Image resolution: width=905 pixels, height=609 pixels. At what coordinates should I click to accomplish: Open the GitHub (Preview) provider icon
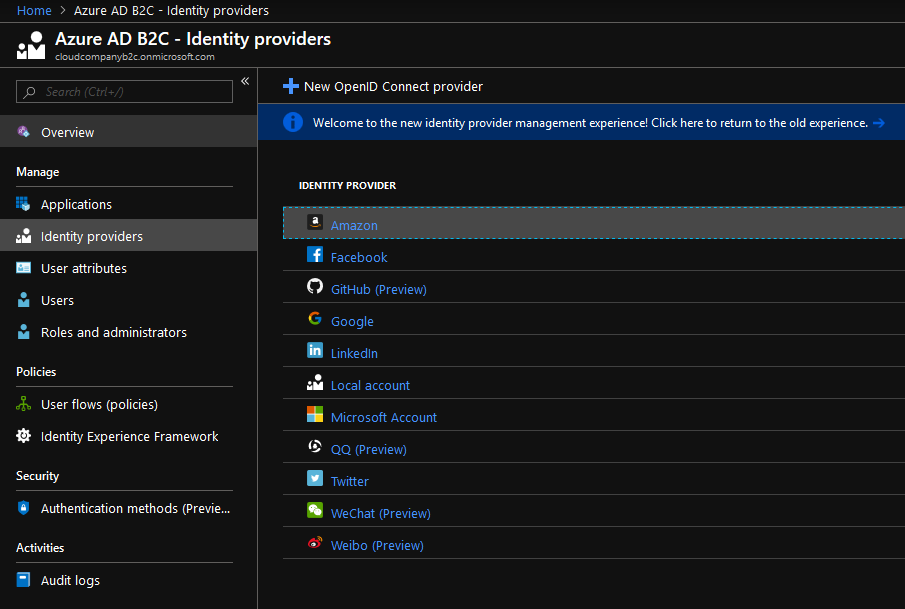coord(314,288)
